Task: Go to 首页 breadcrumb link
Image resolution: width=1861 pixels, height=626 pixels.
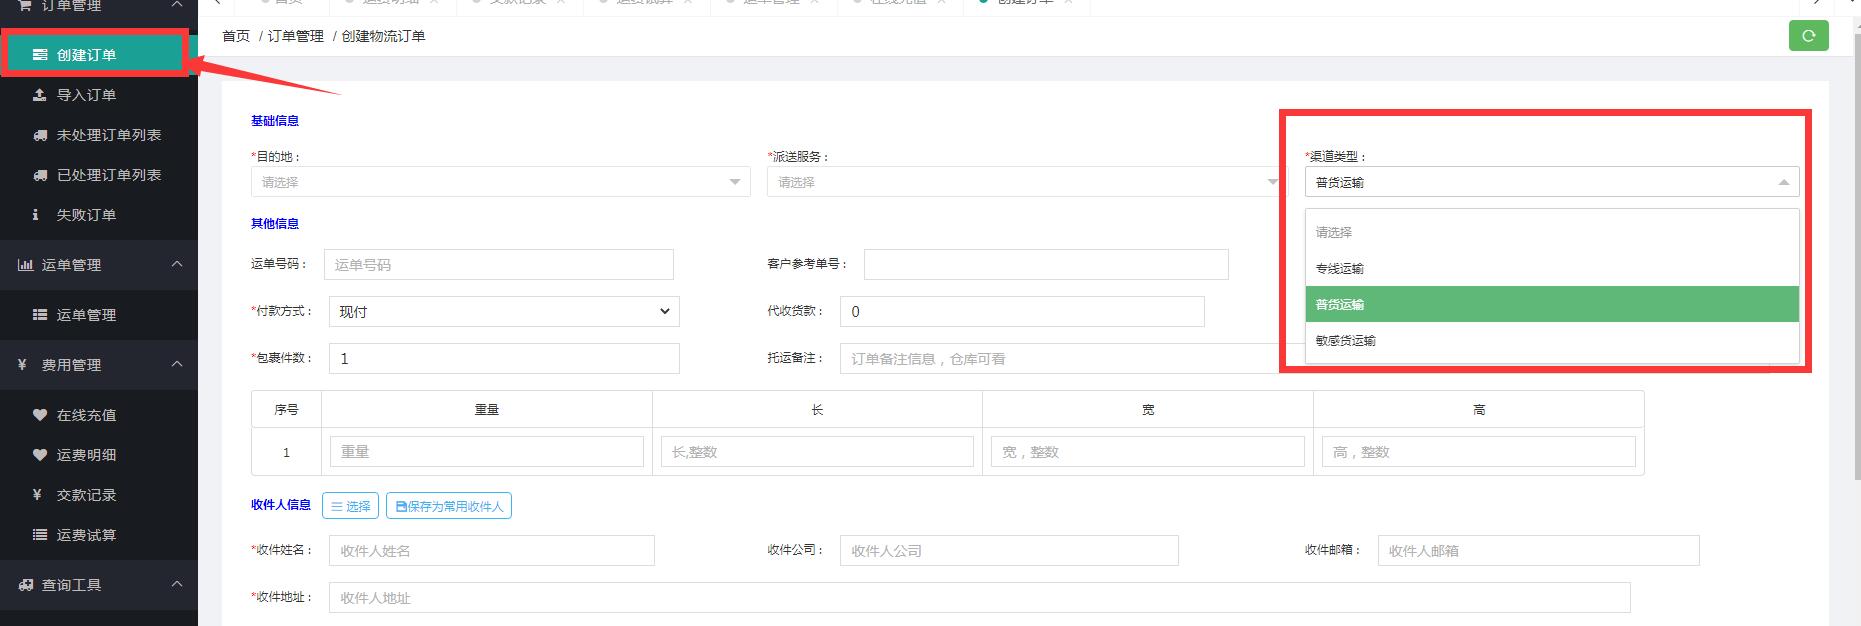Action: (236, 36)
